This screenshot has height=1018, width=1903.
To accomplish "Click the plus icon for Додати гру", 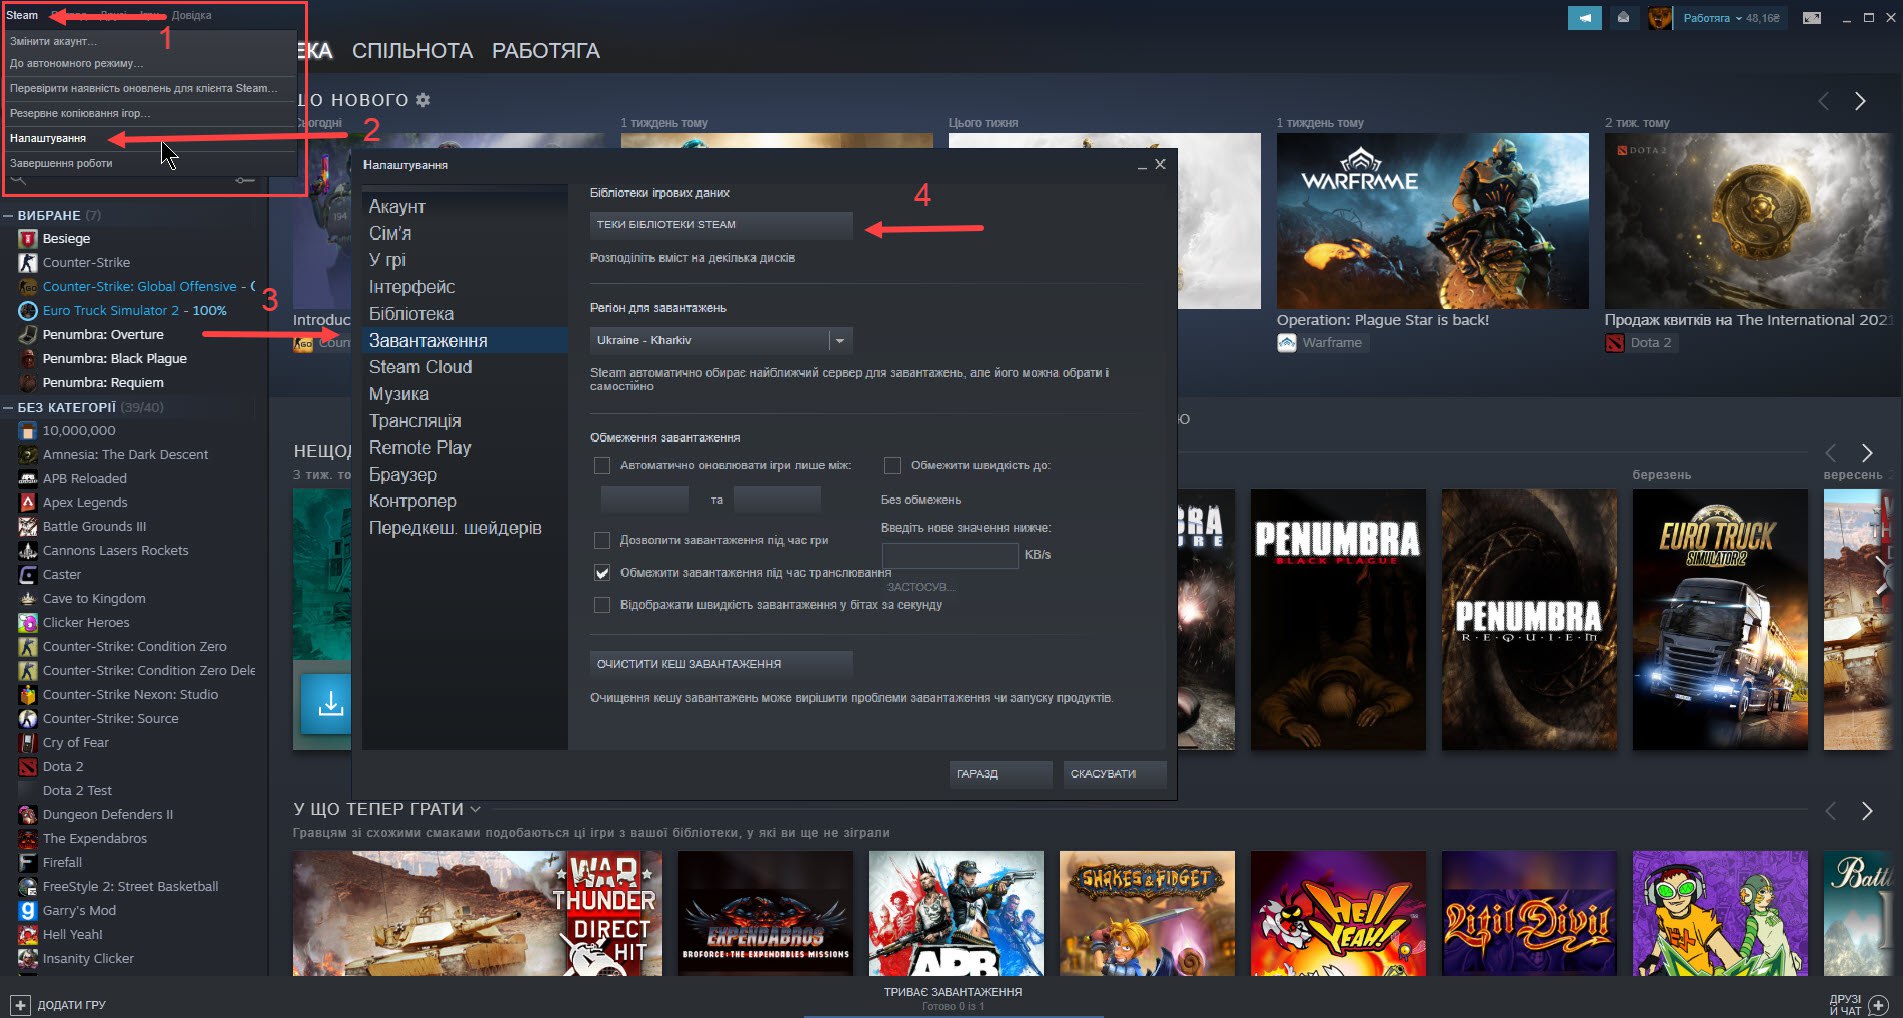I will (x=20, y=1005).
